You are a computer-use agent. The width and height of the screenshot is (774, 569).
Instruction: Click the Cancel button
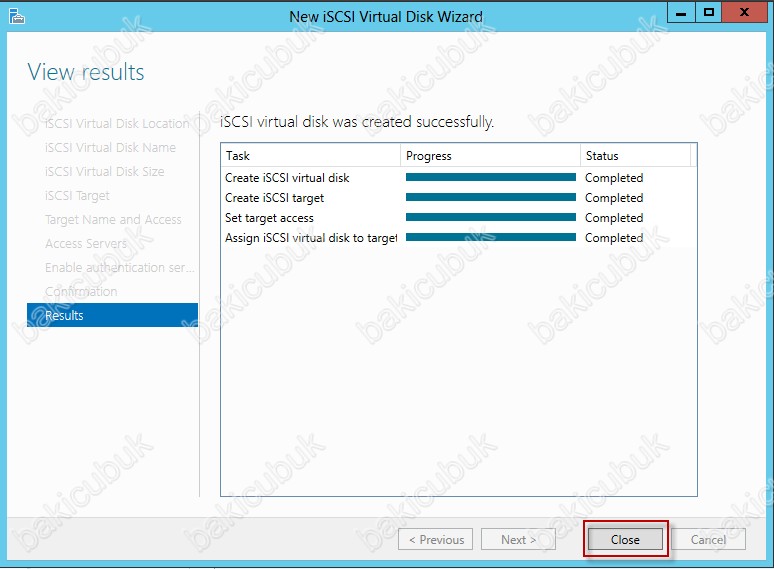[x=708, y=540]
